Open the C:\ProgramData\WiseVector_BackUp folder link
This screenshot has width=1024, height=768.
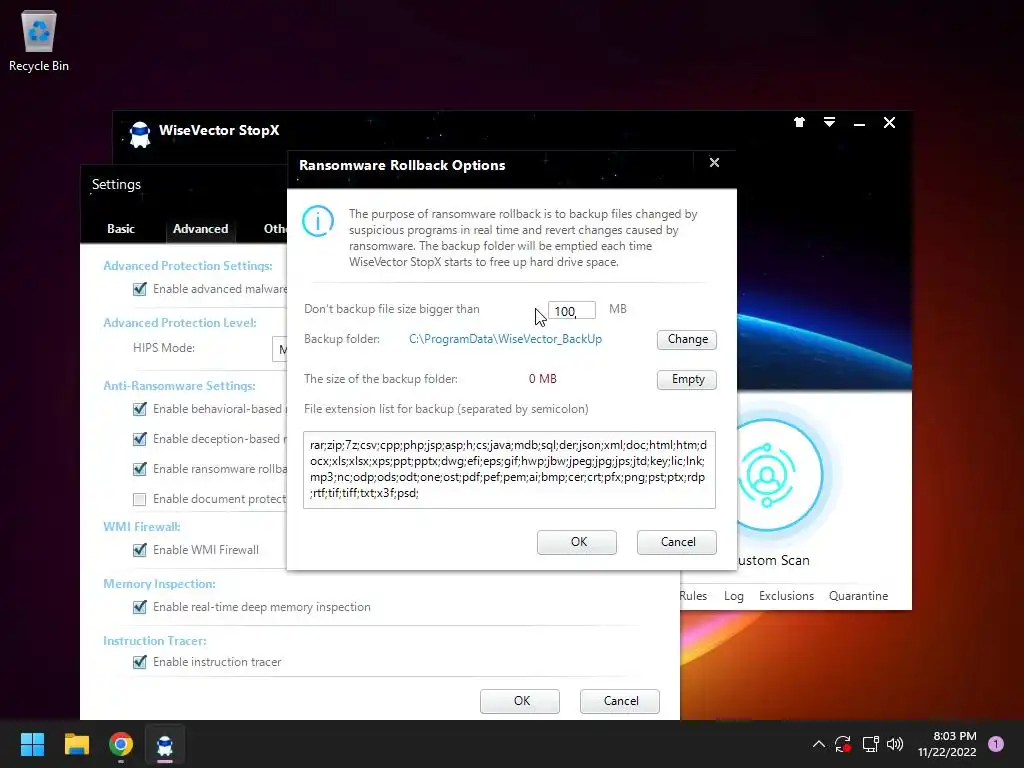coord(505,339)
